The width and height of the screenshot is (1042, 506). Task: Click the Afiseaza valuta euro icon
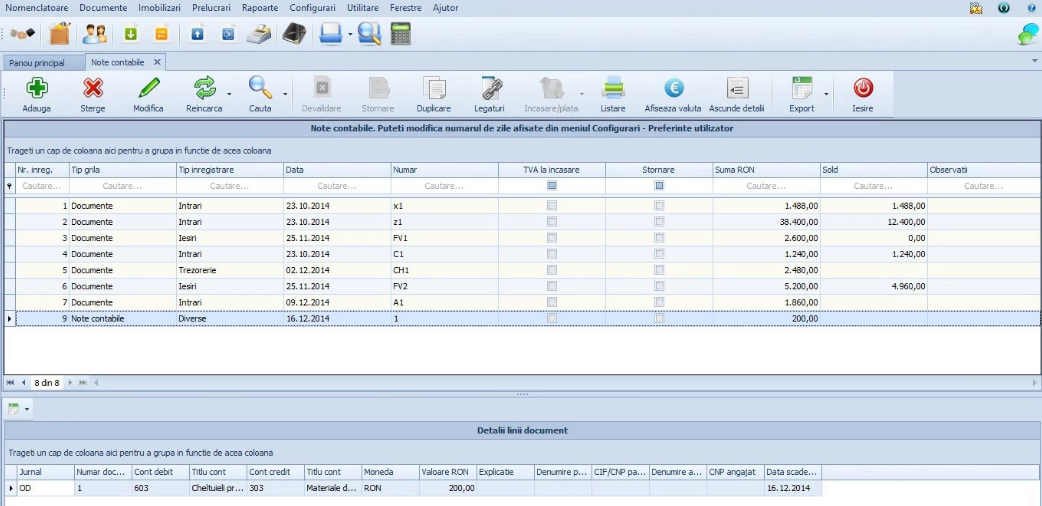pos(673,87)
